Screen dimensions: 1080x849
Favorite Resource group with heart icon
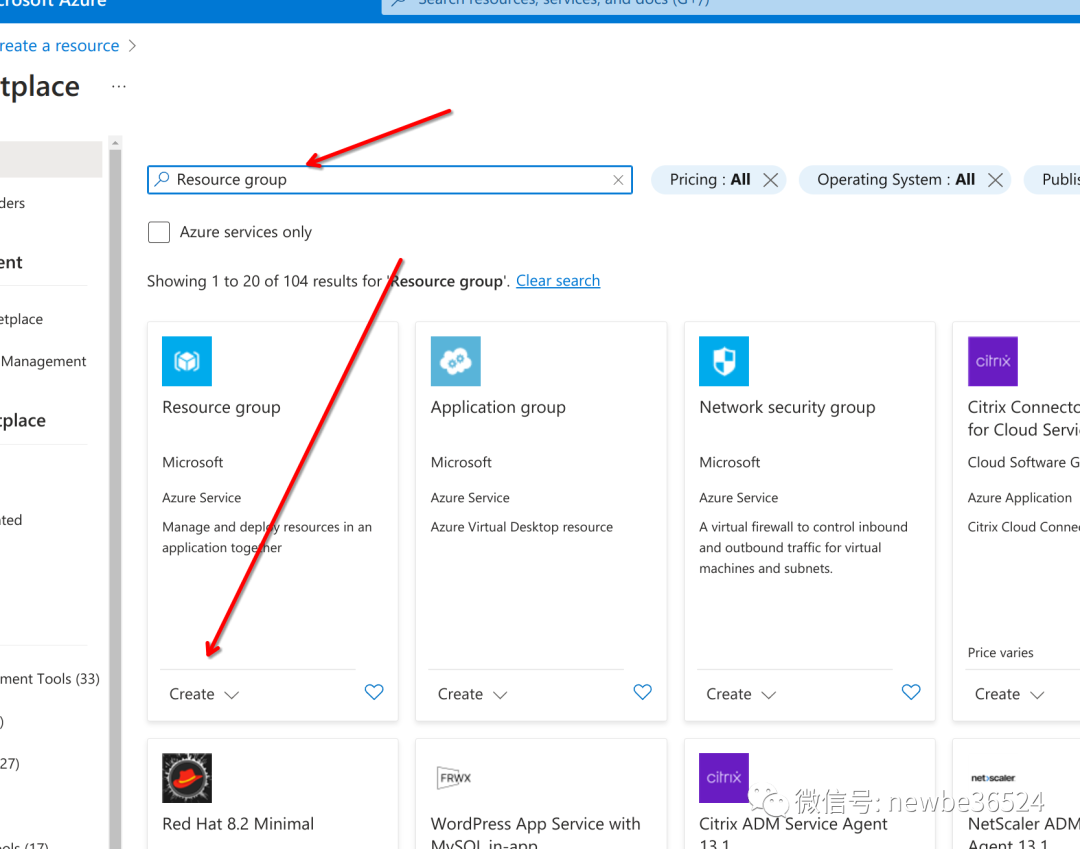(x=374, y=692)
